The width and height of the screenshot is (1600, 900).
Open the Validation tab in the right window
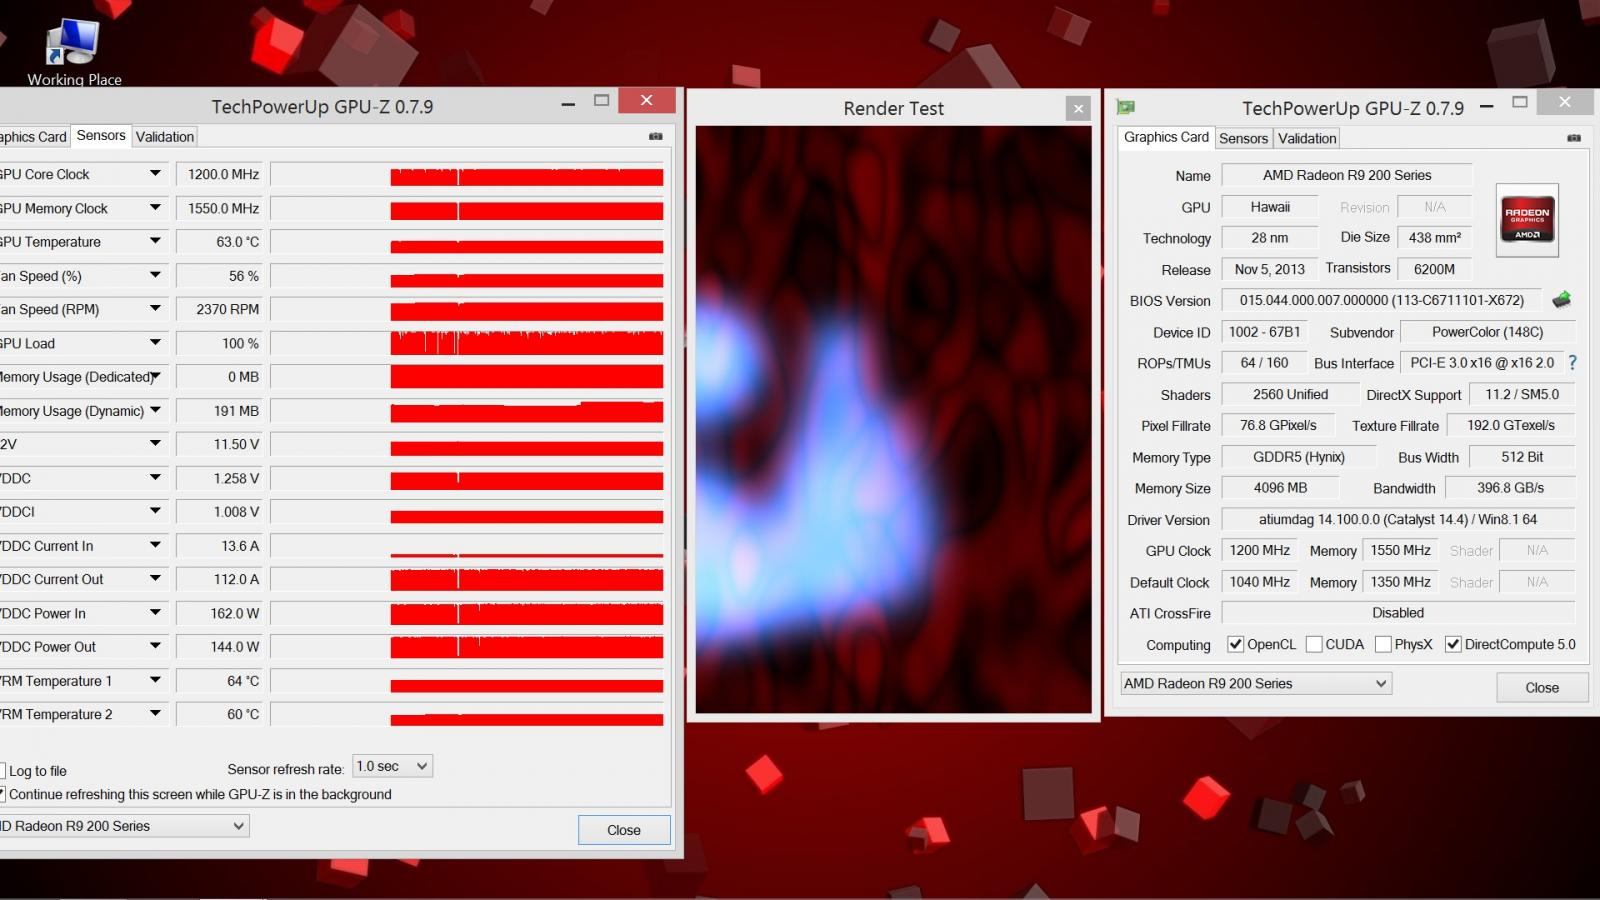click(1307, 139)
